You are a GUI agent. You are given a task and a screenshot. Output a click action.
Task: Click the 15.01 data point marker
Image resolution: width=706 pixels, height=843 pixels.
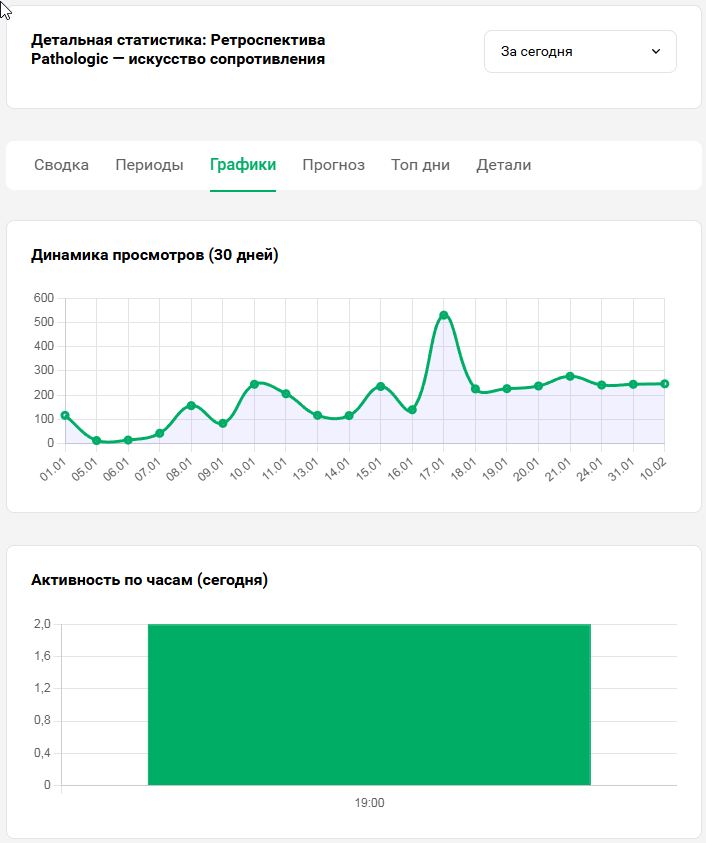[381, 386]
